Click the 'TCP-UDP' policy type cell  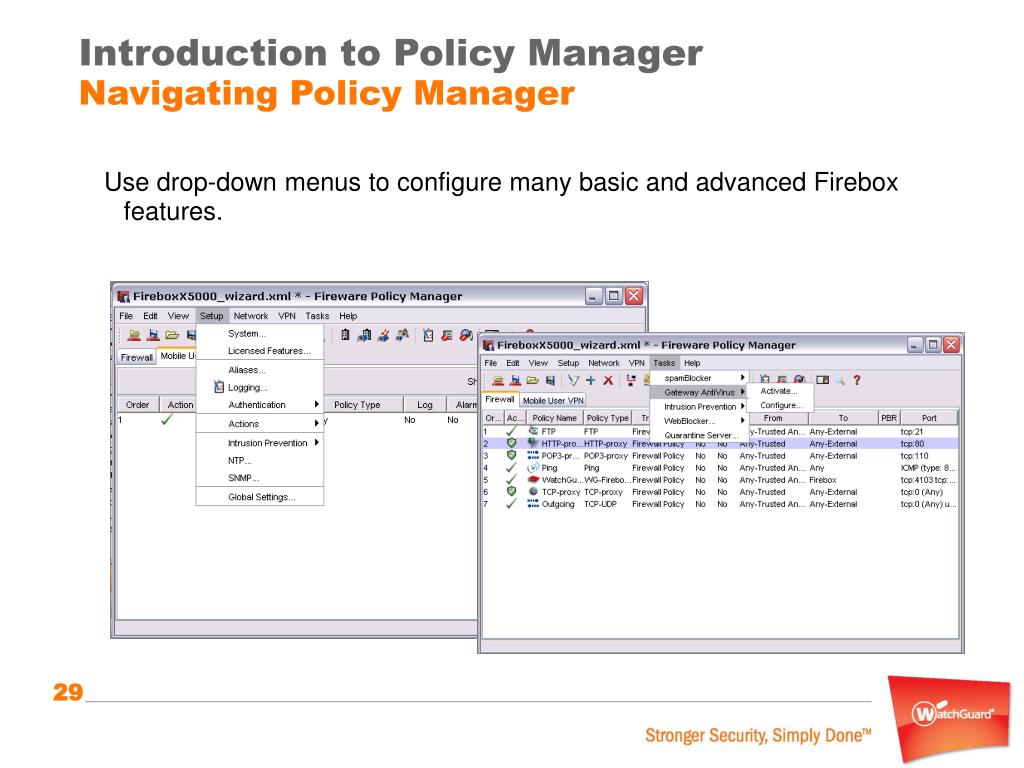(600, 504)
